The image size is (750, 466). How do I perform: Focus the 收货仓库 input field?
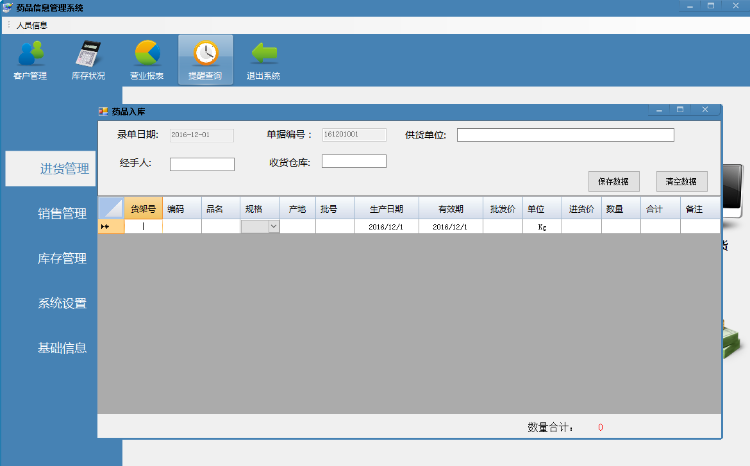354,161
